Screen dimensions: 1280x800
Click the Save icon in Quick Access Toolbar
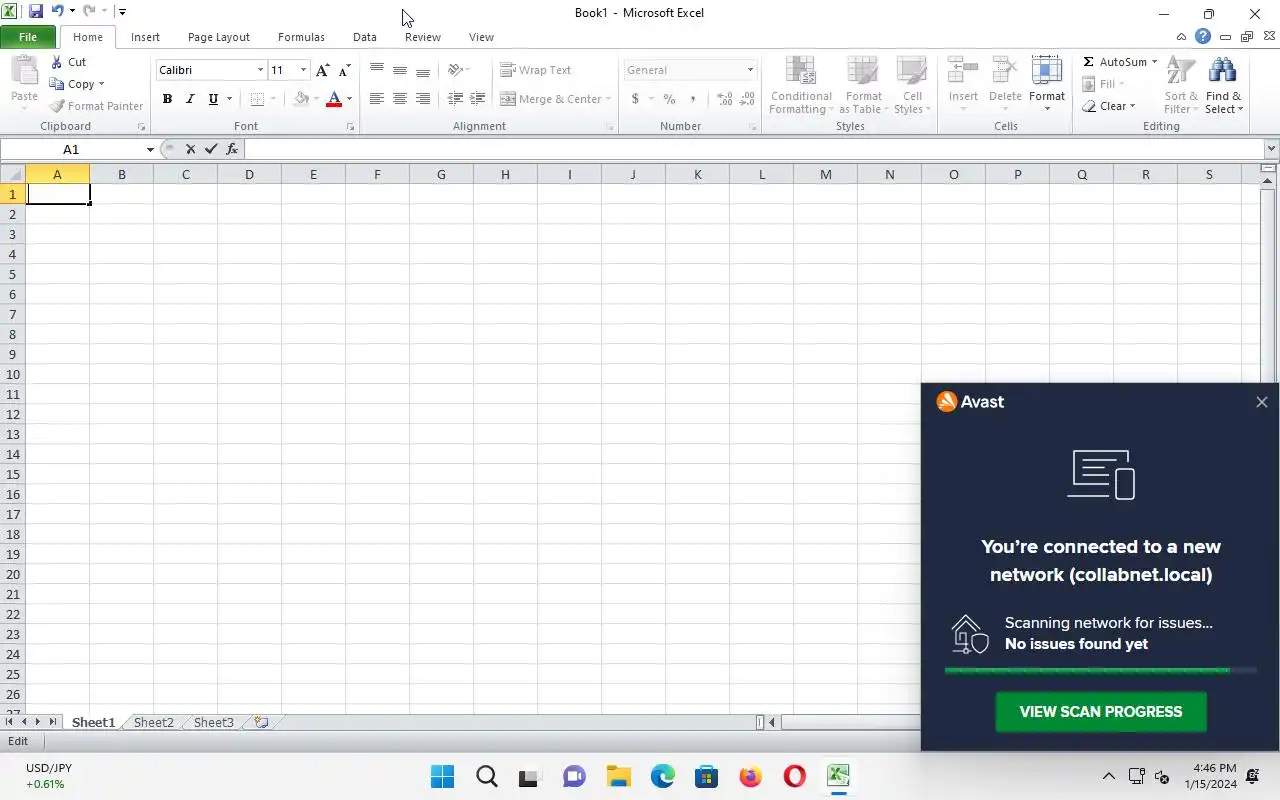[36, 12]
